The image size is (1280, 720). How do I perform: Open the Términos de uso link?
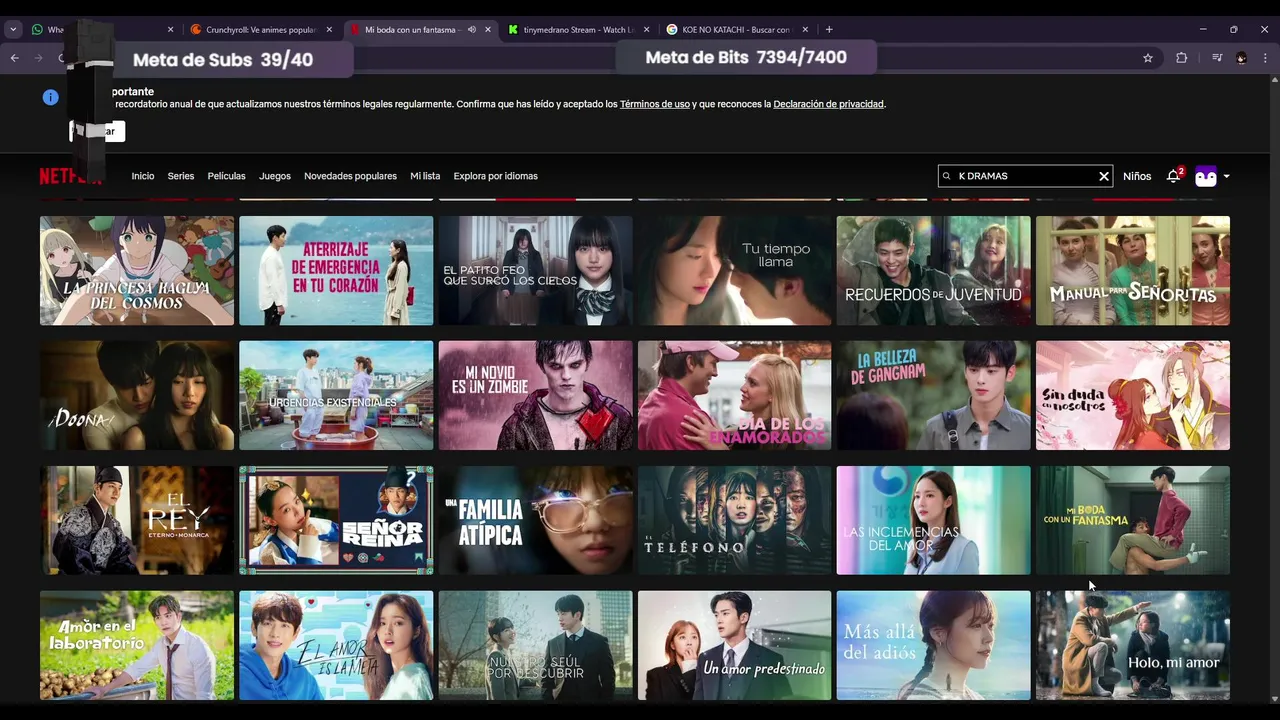click(x=655, y=104)
